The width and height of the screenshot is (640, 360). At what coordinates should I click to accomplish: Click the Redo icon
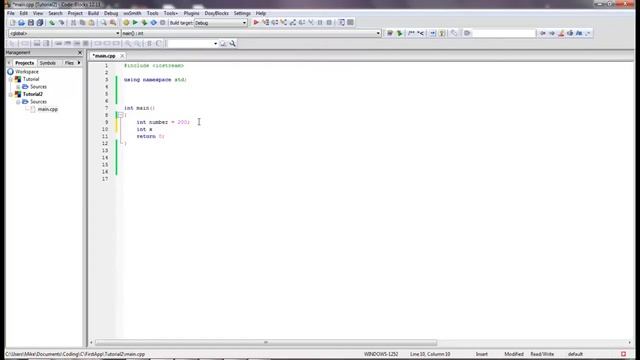[x=61, y=23]
